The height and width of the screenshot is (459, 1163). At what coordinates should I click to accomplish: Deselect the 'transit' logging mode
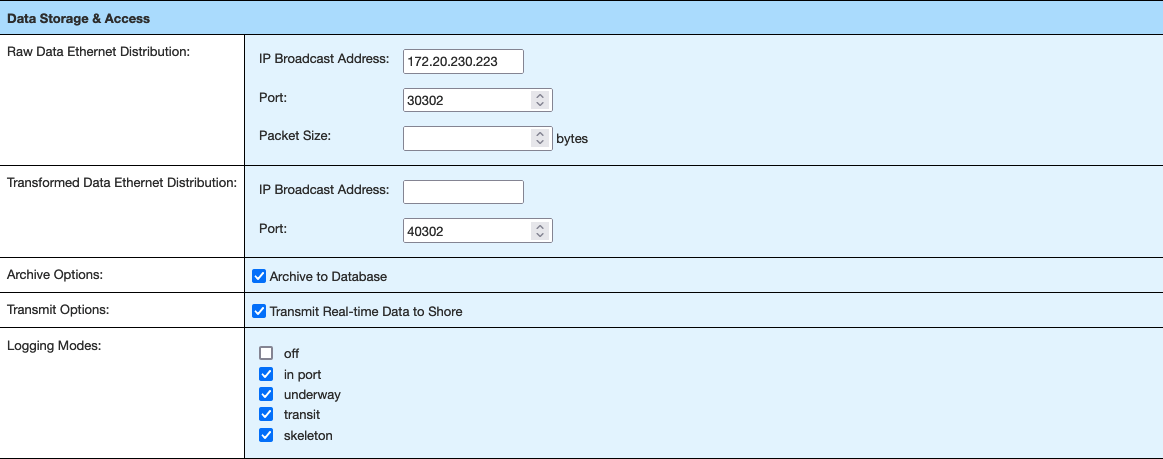tap(266, 414)
